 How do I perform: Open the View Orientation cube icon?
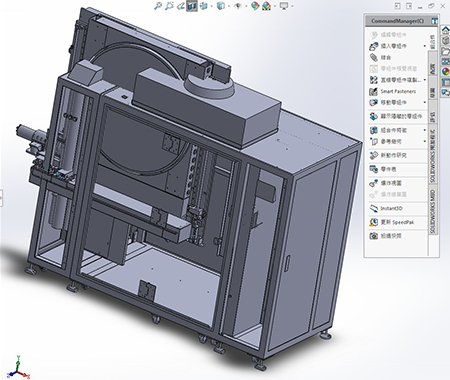[204, 6]
